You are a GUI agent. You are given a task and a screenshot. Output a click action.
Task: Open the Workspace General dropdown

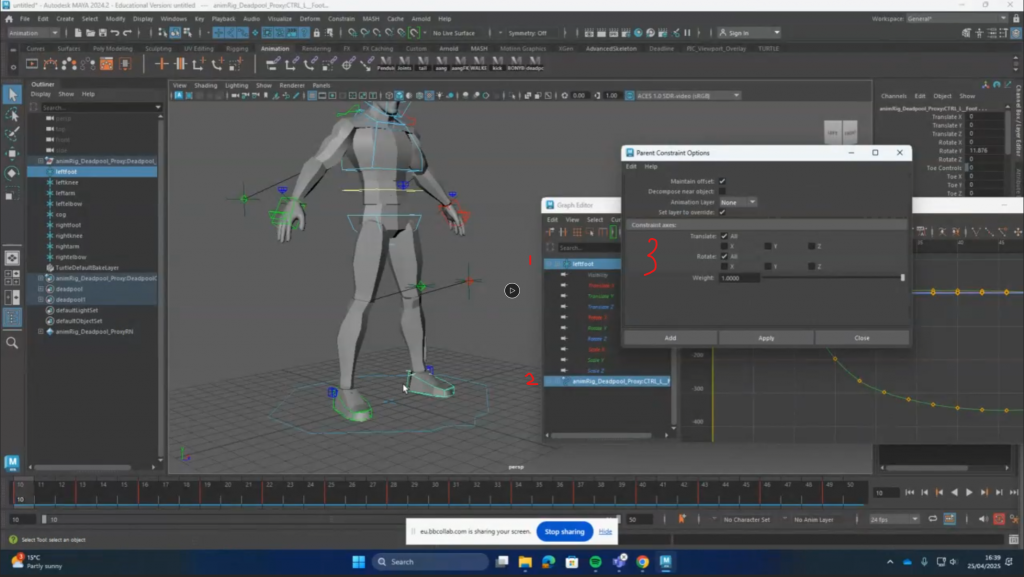click(x=957, y=19)
